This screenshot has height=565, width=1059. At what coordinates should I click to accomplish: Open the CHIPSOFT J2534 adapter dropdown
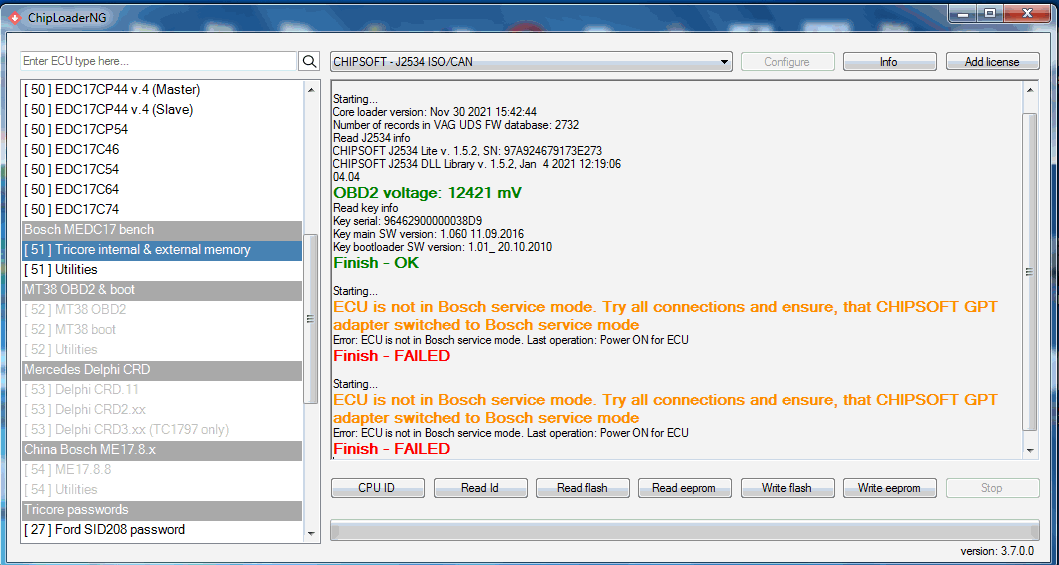[x=531, y=62]
